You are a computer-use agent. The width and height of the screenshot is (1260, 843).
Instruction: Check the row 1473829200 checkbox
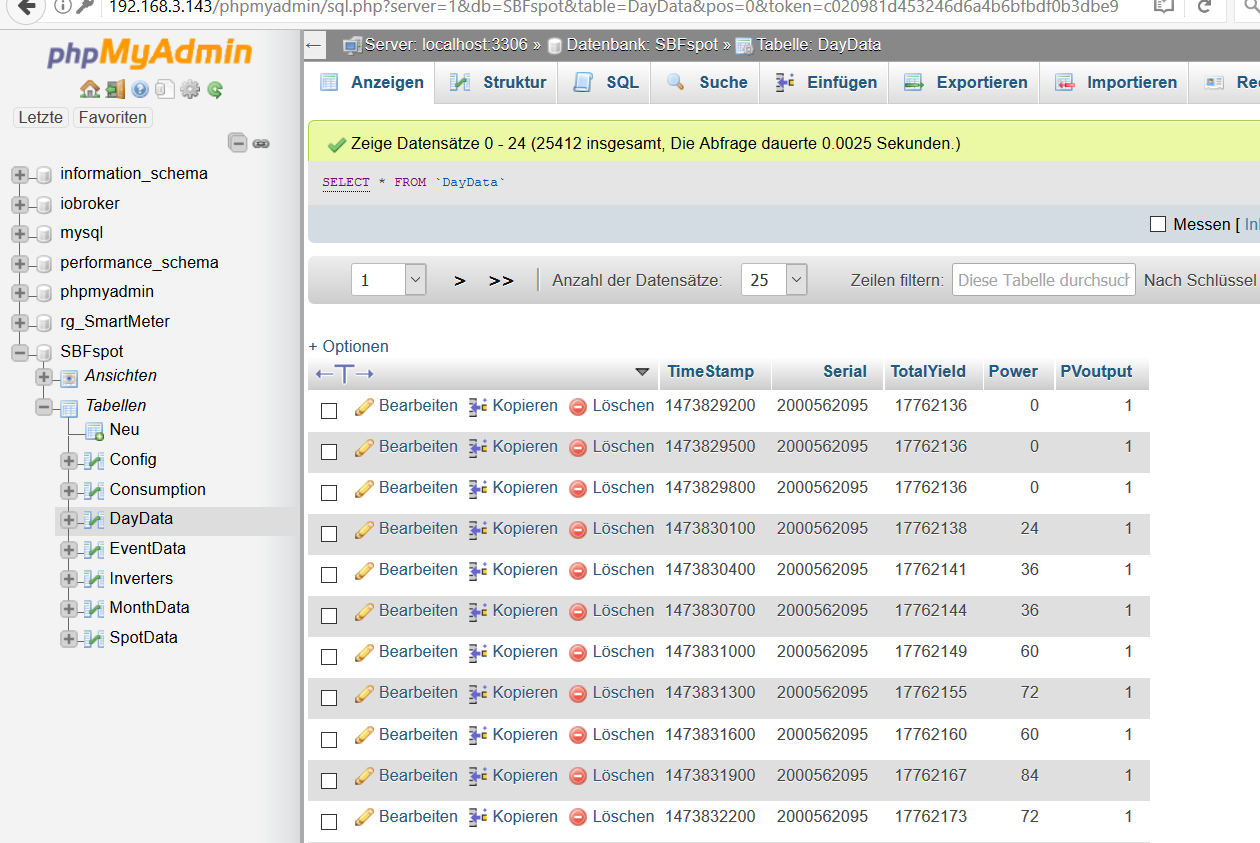pyautogui.click(x=329, y=410)
